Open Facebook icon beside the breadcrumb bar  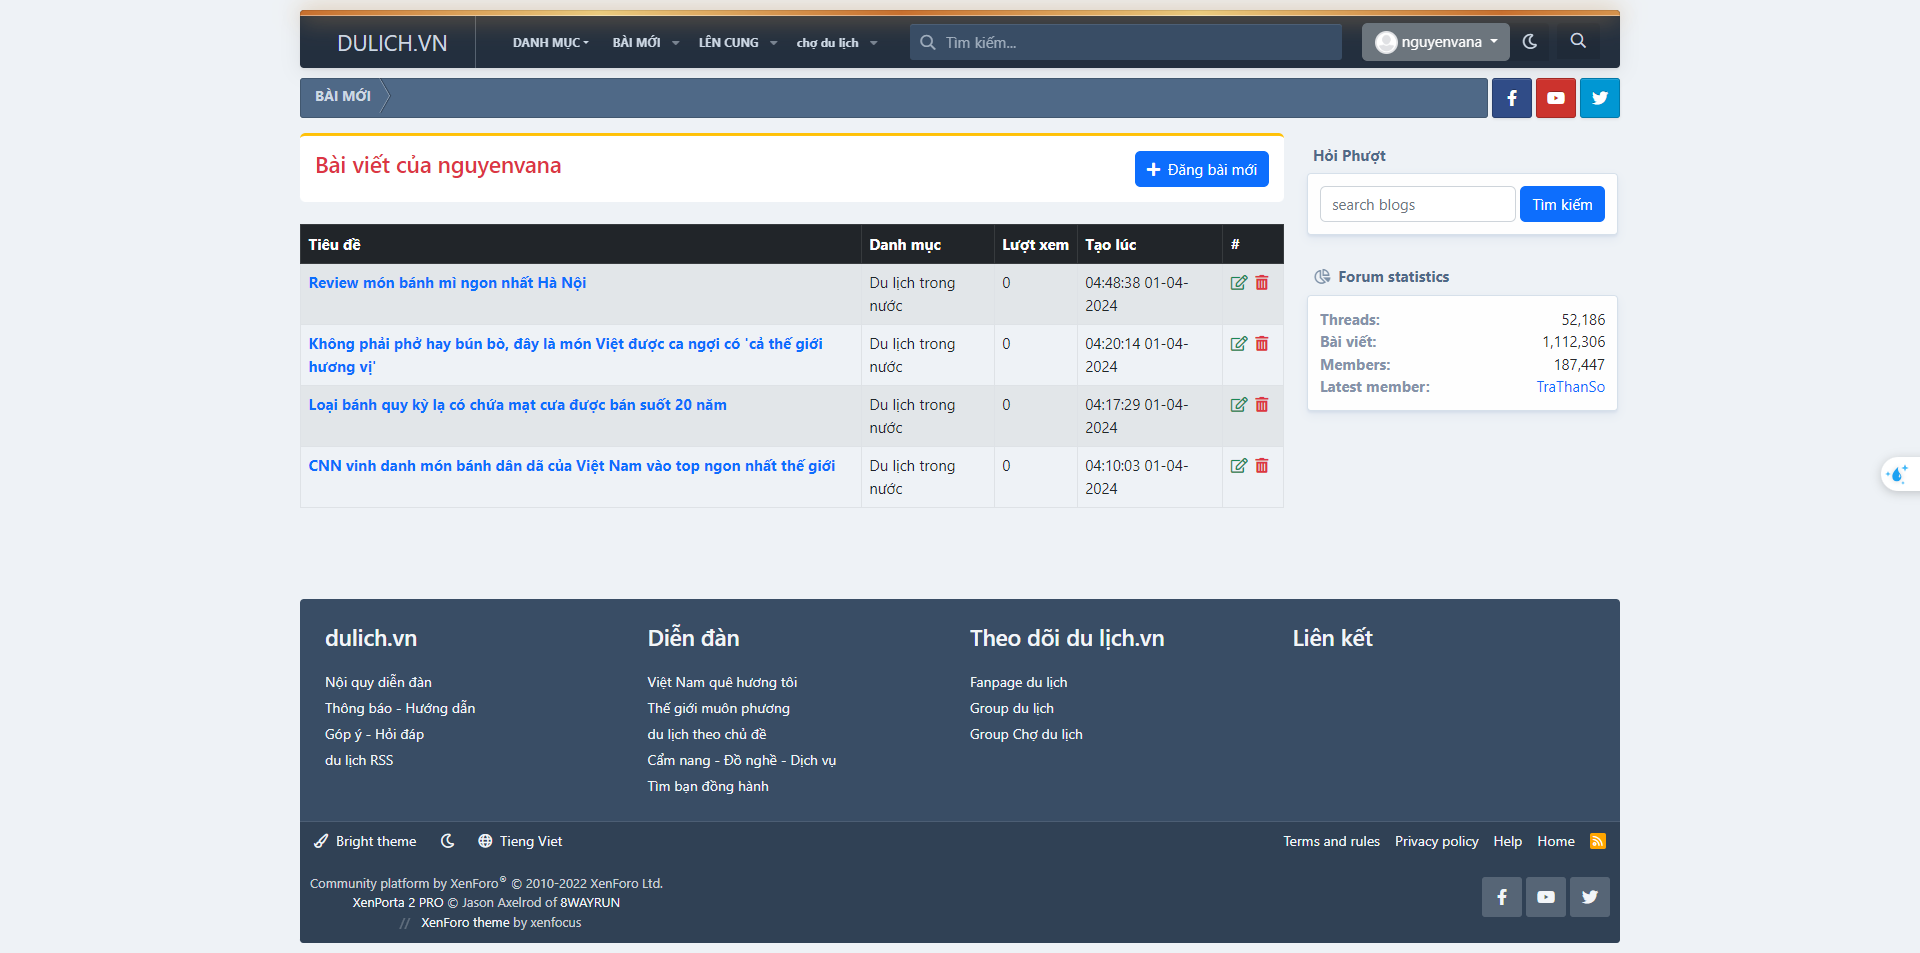click(x=1512, y=98)
